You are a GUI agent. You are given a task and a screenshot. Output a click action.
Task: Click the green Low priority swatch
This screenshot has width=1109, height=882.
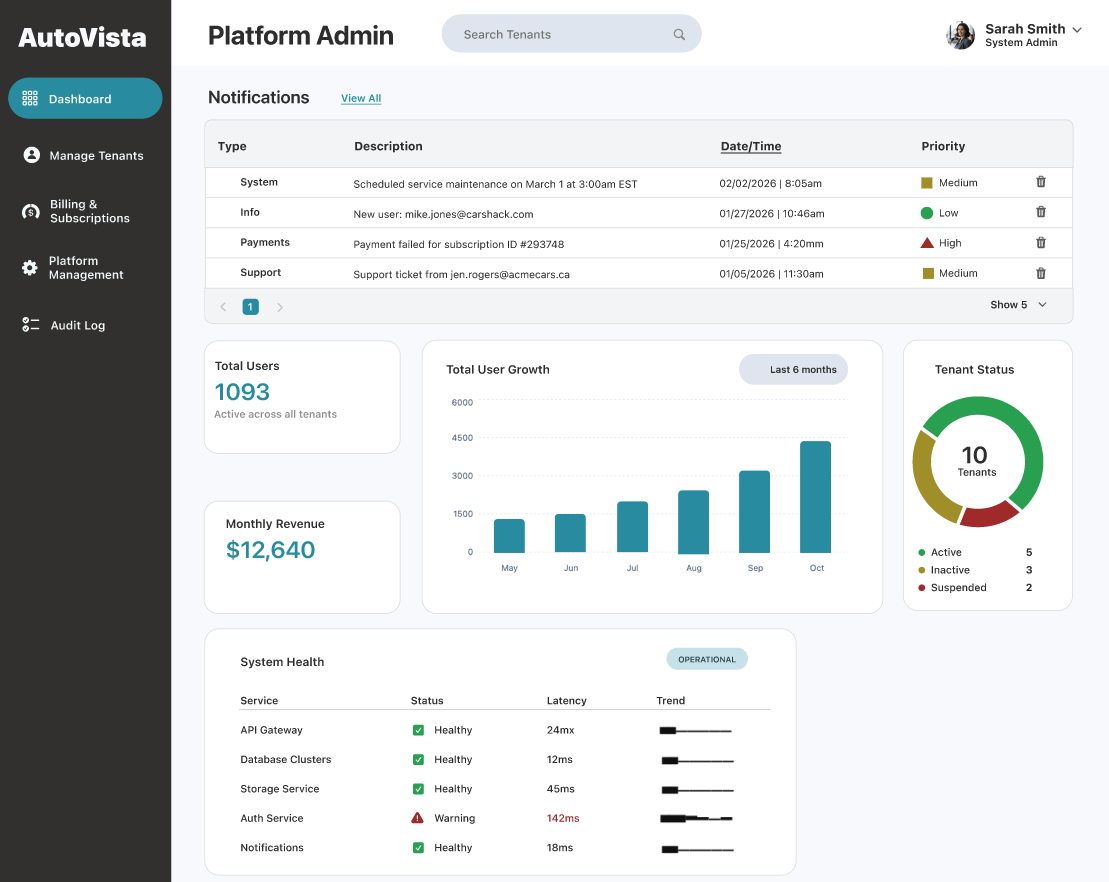[927, 213]
